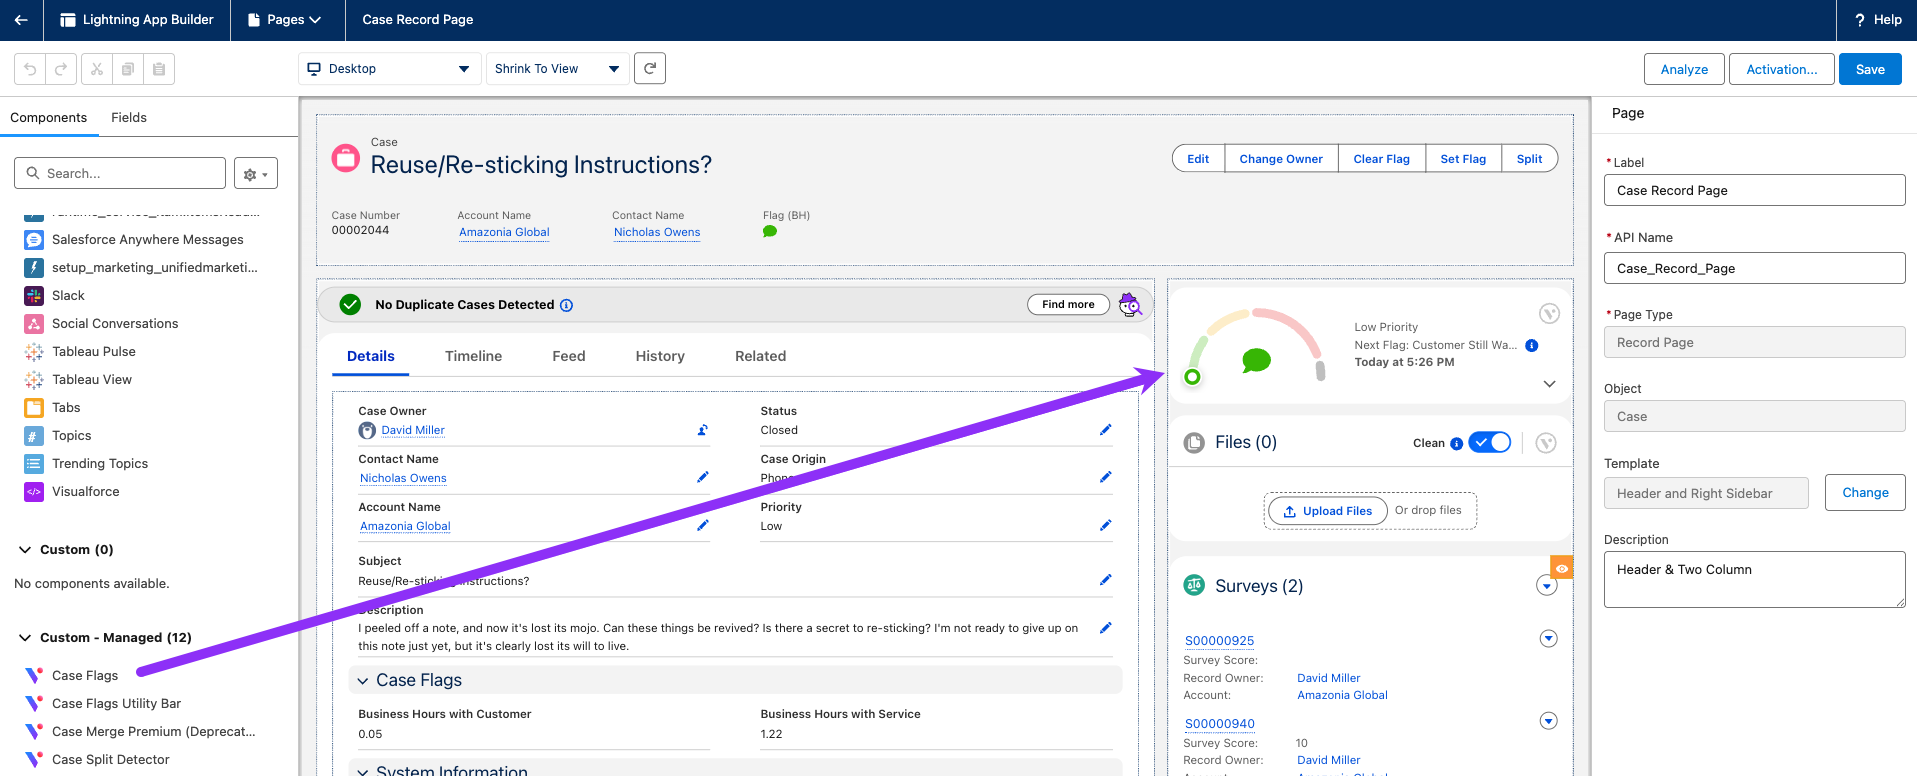The height and width of the screenshot is (776, 1917).
Task: Click the Undo icon
Action: (30, 69)
